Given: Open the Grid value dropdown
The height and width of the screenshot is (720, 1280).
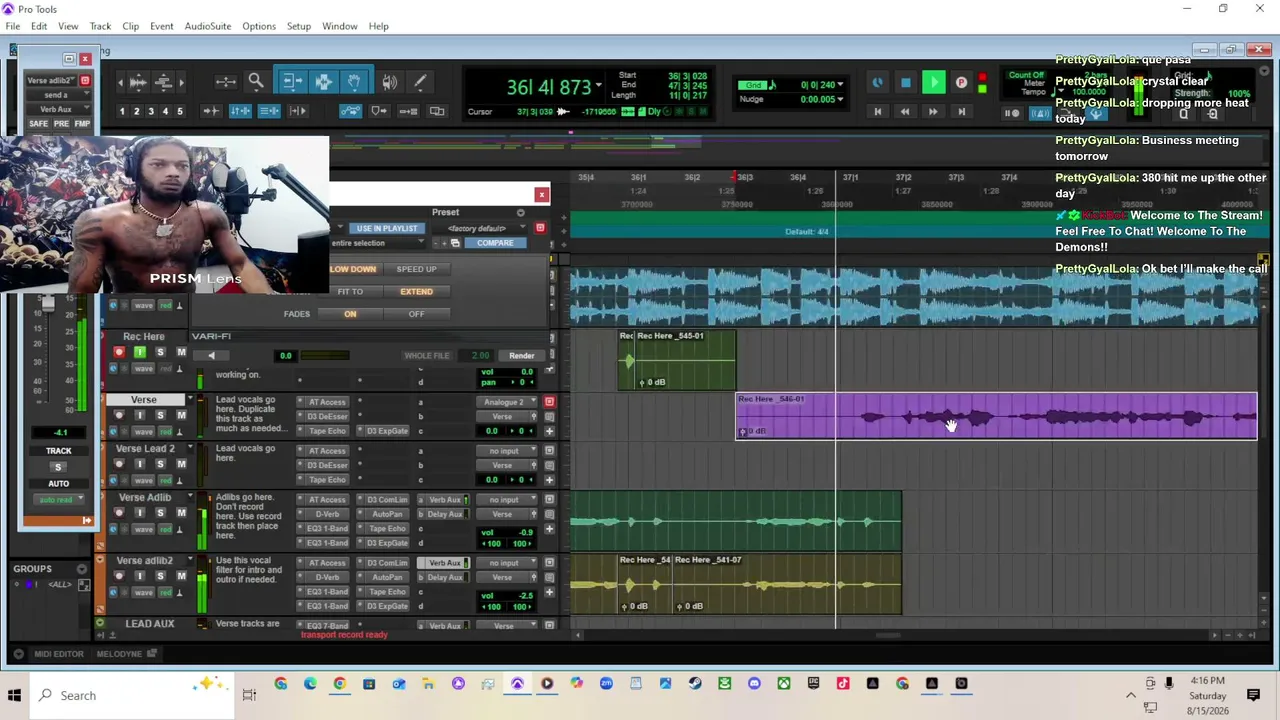Looking at the screenshot, I should pyautogui.click(x=841, y=85).
